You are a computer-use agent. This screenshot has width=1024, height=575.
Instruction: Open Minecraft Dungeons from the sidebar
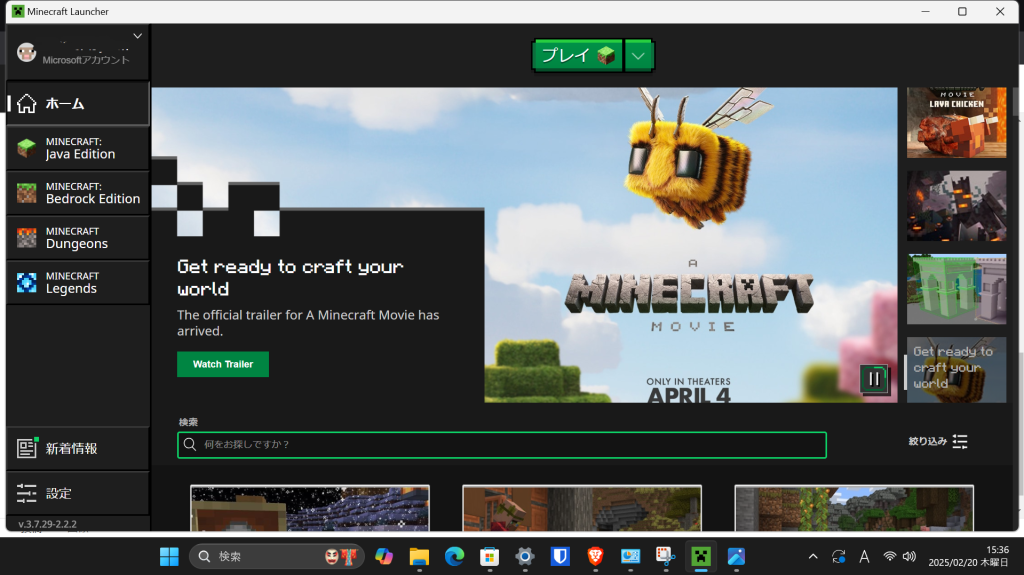tap(77, 238)
